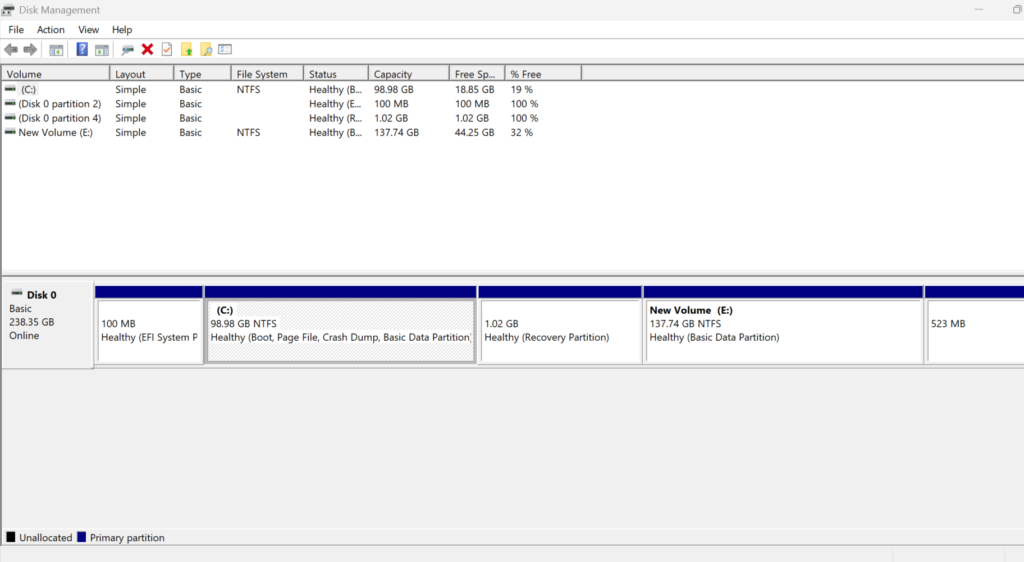
Task: Open the View menu
Action: pyautogui.click(x=88, y=29)
